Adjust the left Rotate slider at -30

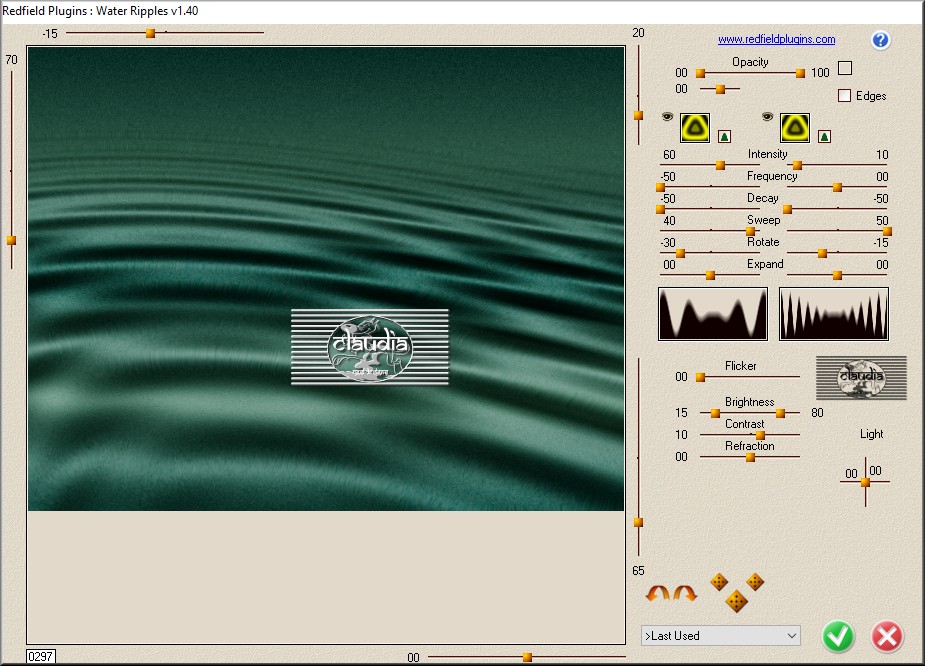tap(680, 254)
